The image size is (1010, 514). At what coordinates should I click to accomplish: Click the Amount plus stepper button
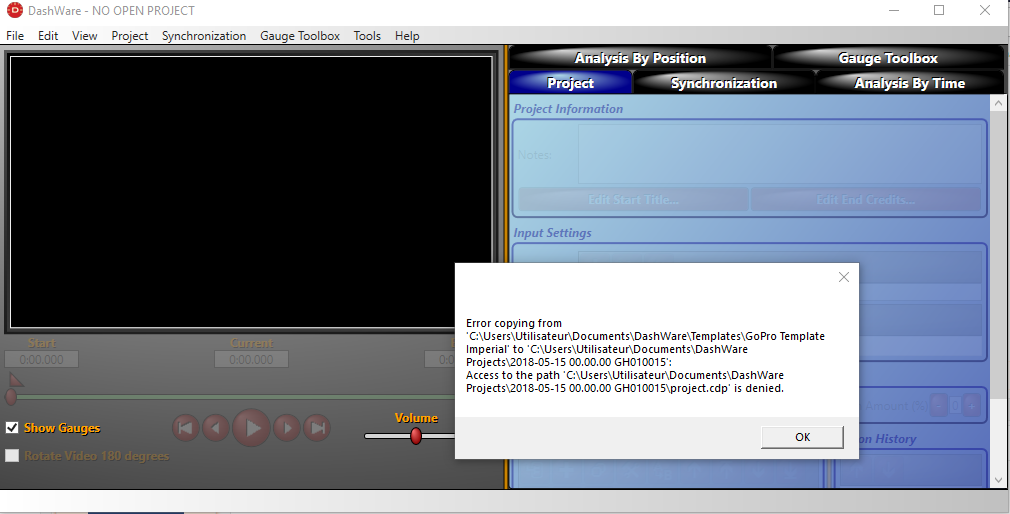click(972, 406)
